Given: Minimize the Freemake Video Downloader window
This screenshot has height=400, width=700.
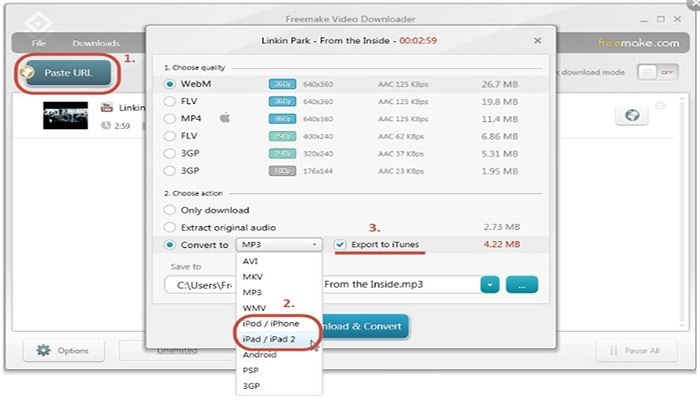Looking at the screenshot, I should click(644, 20).
